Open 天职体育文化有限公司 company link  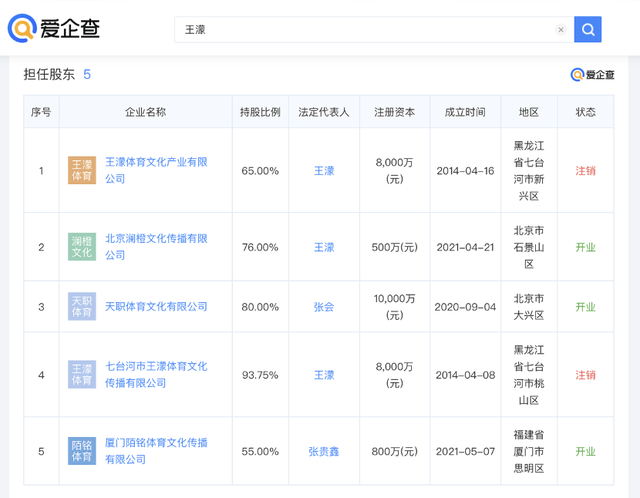(x=156, y=307)
